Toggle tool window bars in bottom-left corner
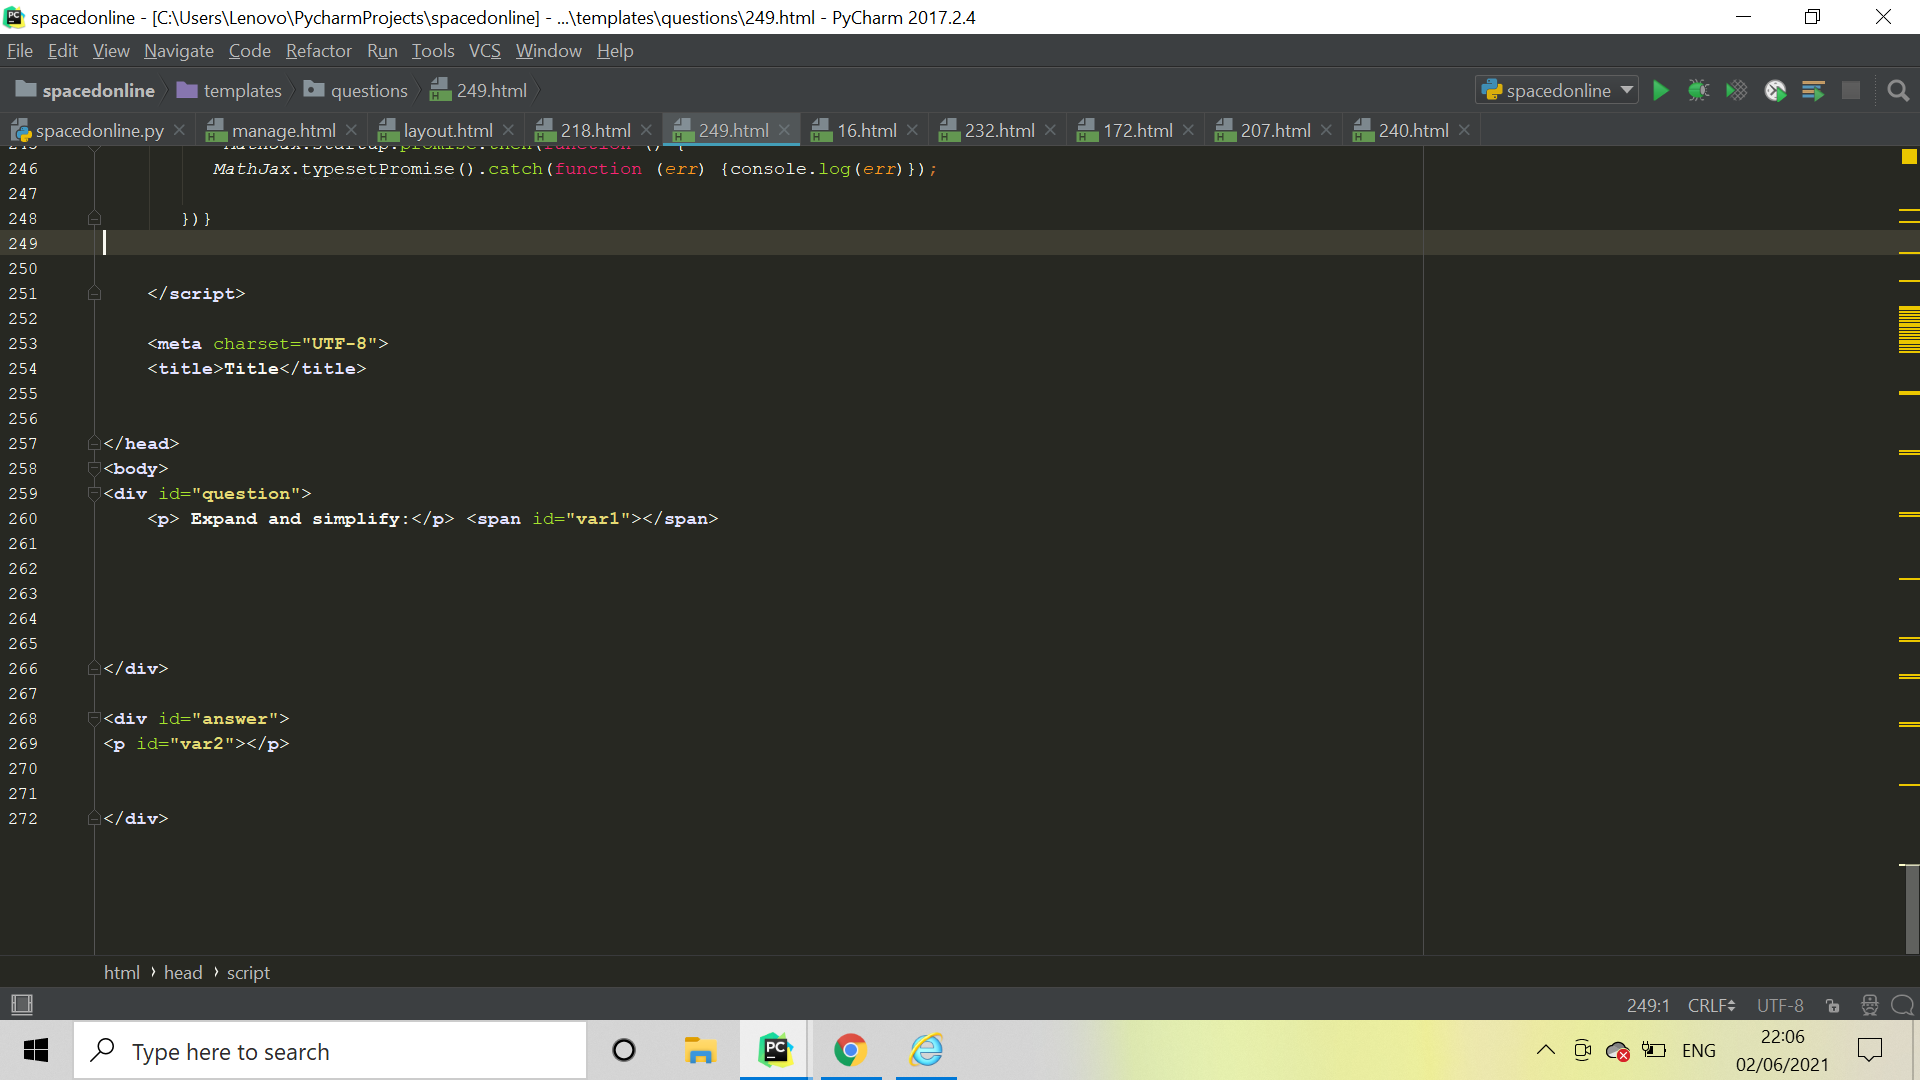This screenshot has width=1920, height=1080. tap(21, 1004)
